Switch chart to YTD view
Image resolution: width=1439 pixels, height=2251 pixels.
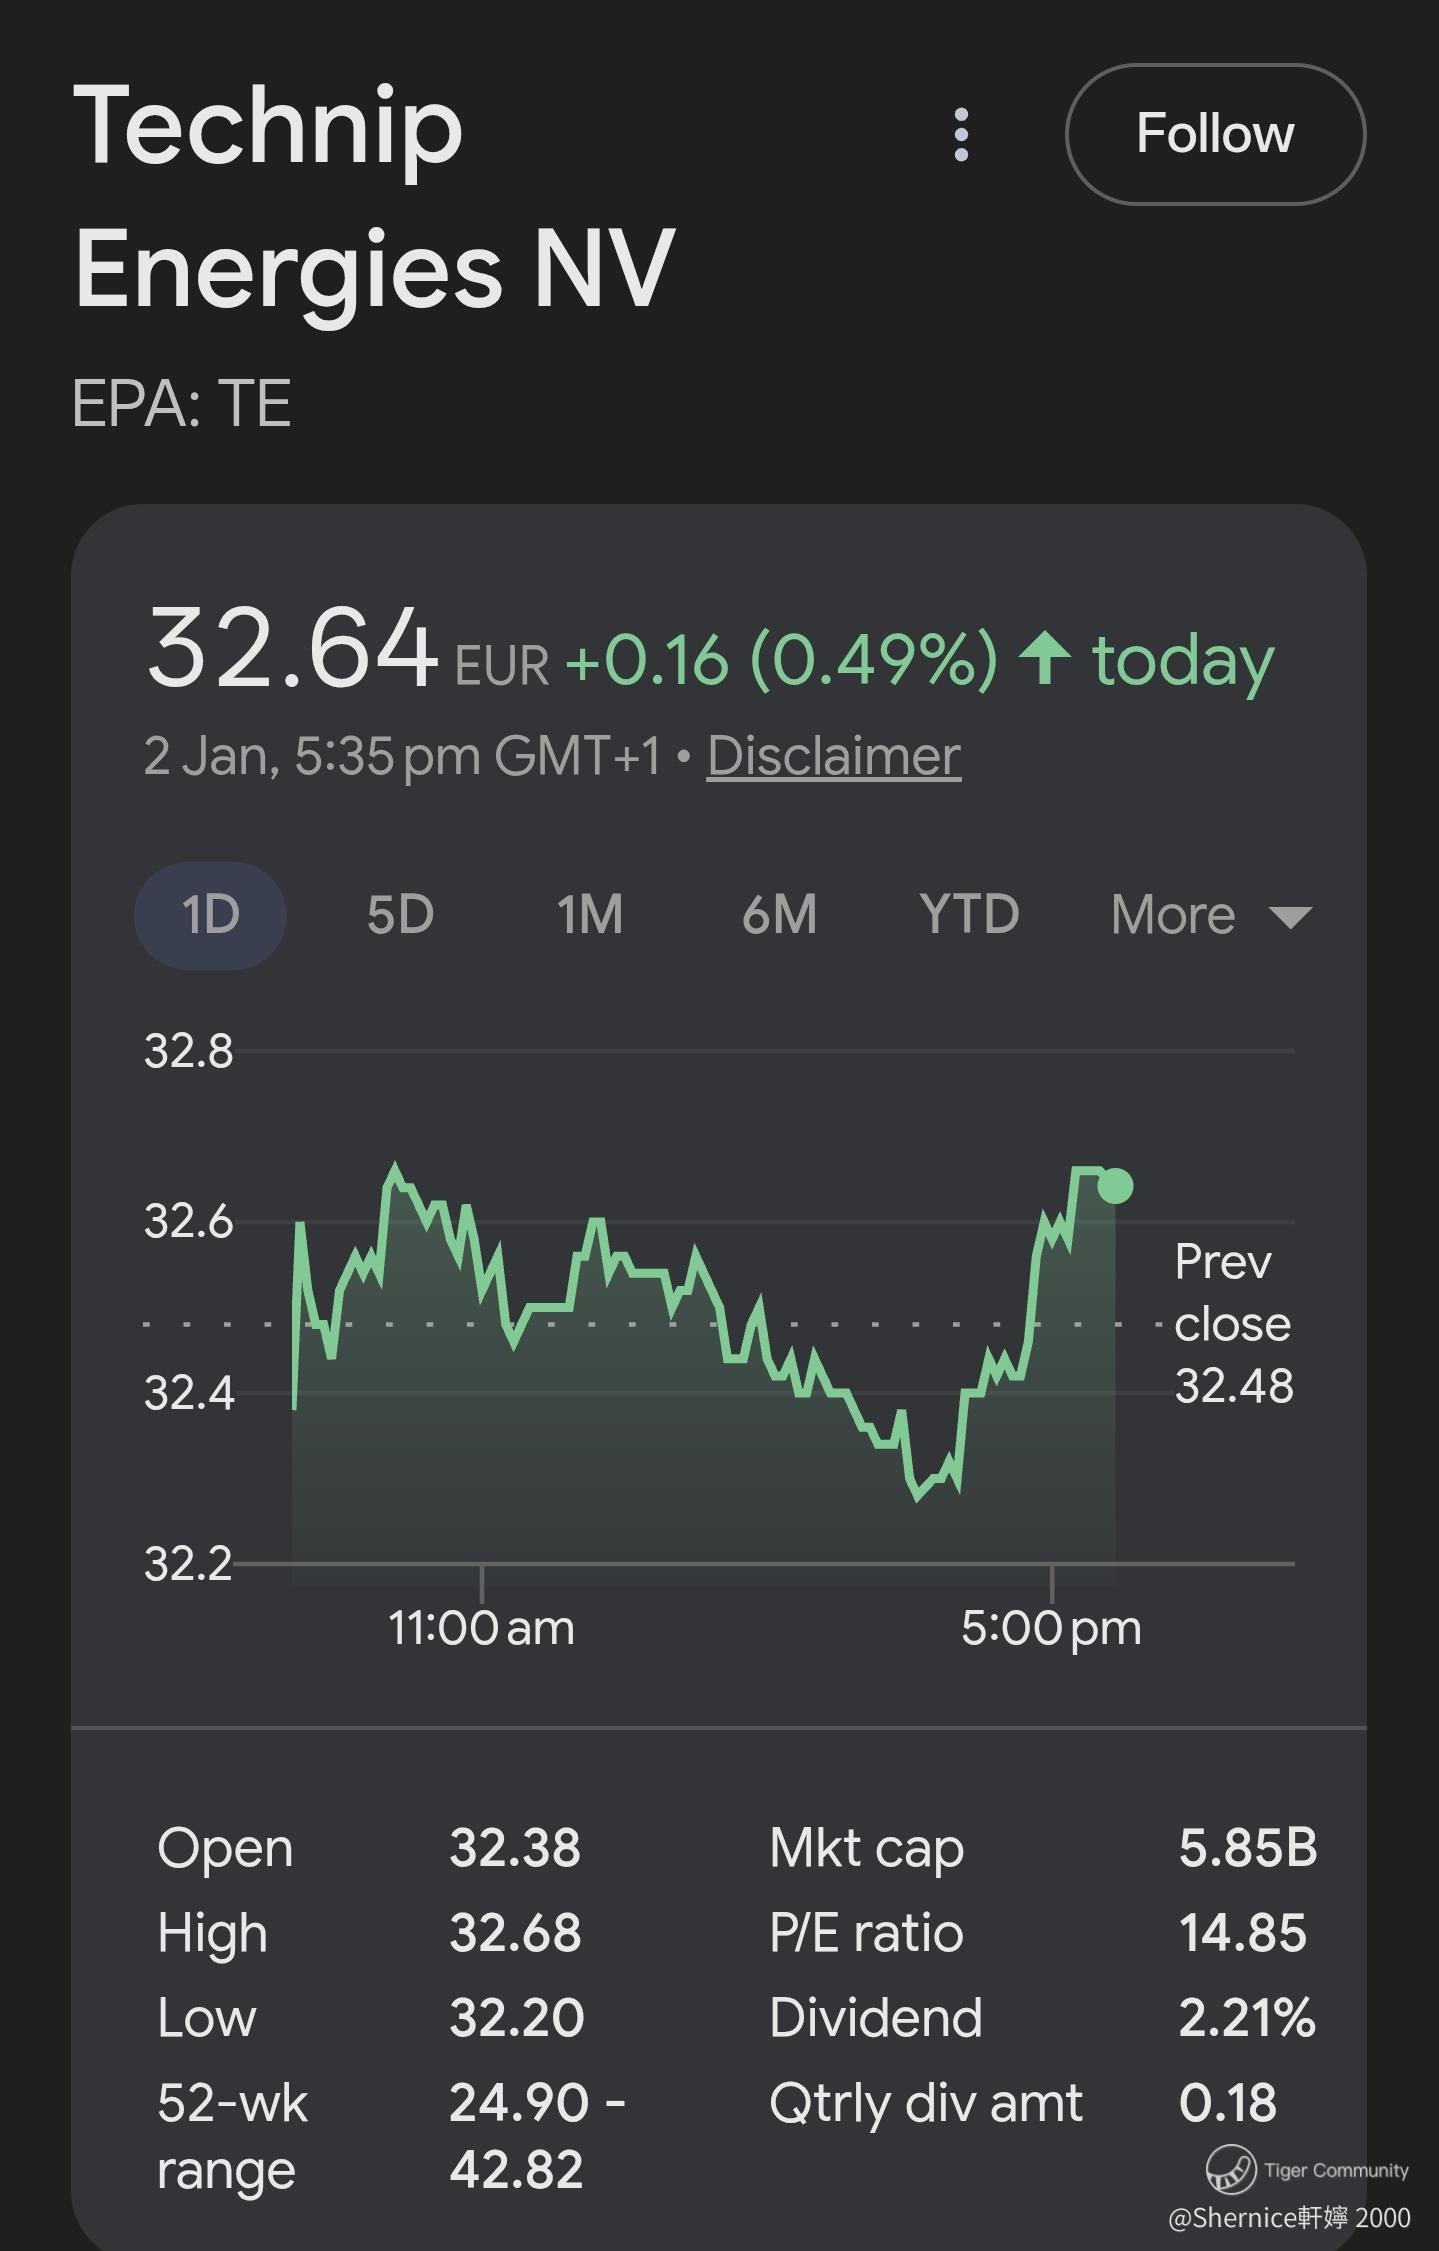969,915
